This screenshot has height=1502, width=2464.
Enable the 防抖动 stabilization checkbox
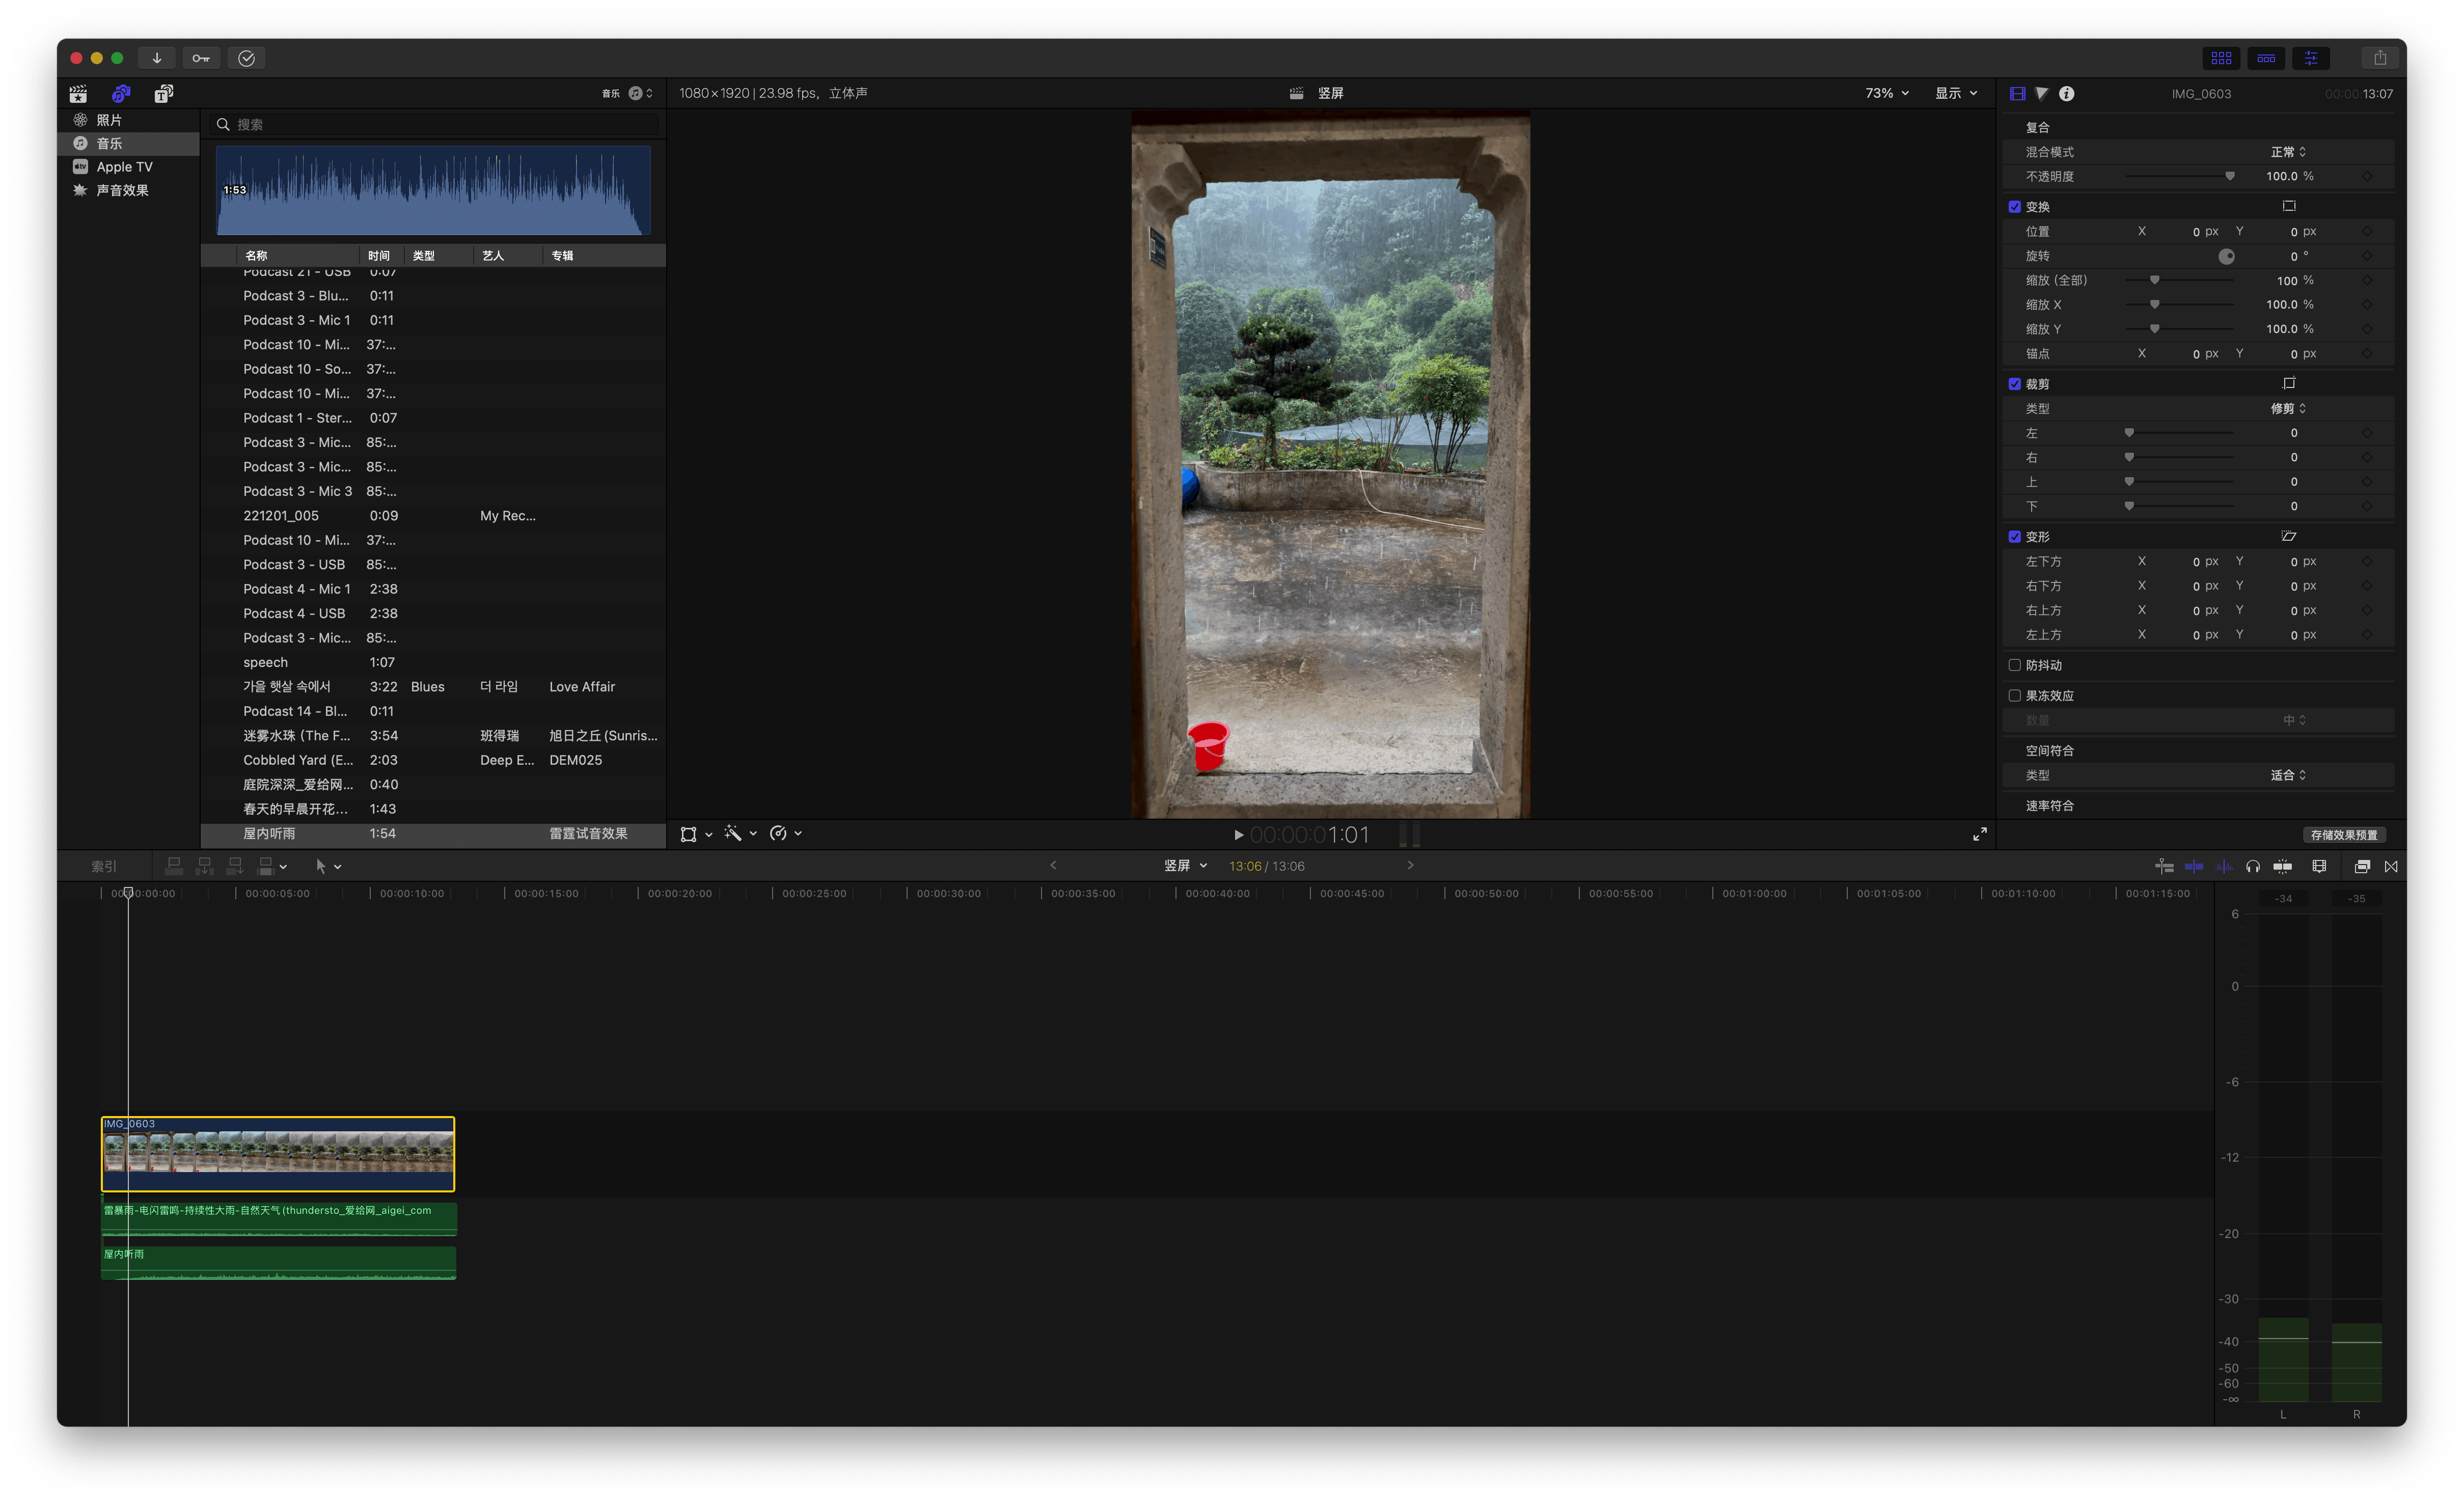2014,665
